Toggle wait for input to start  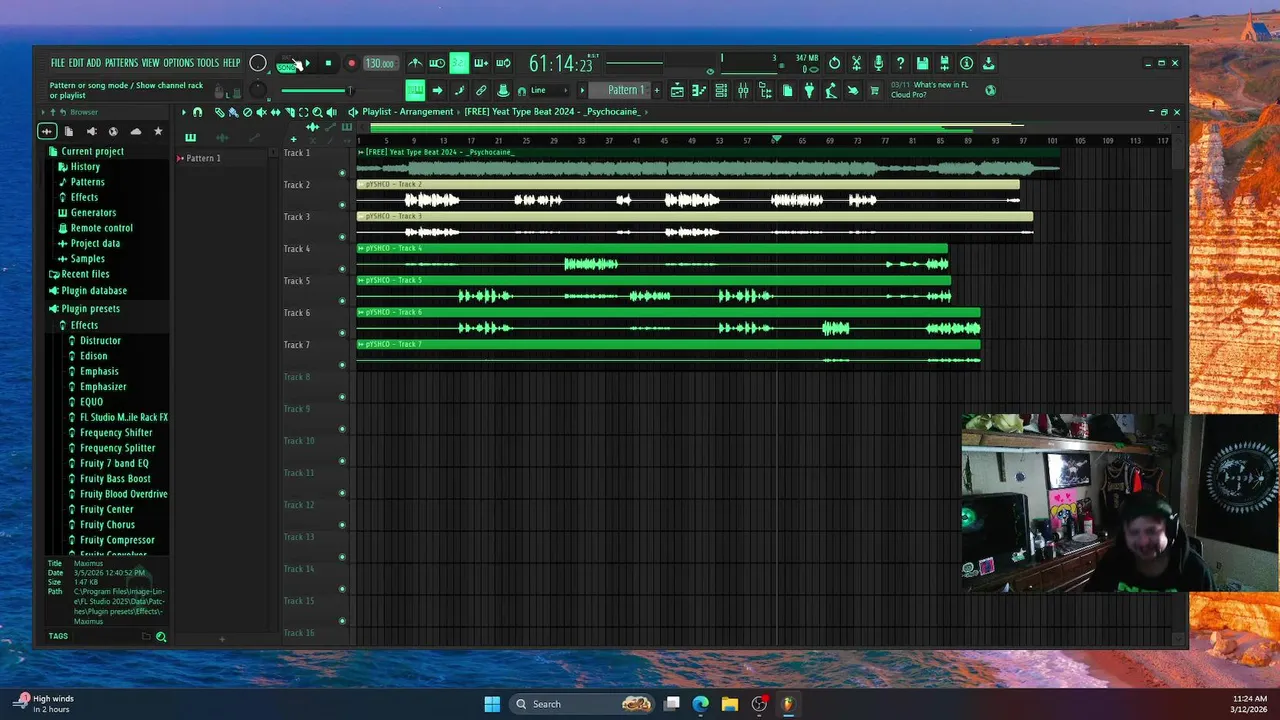coord(437,63)
